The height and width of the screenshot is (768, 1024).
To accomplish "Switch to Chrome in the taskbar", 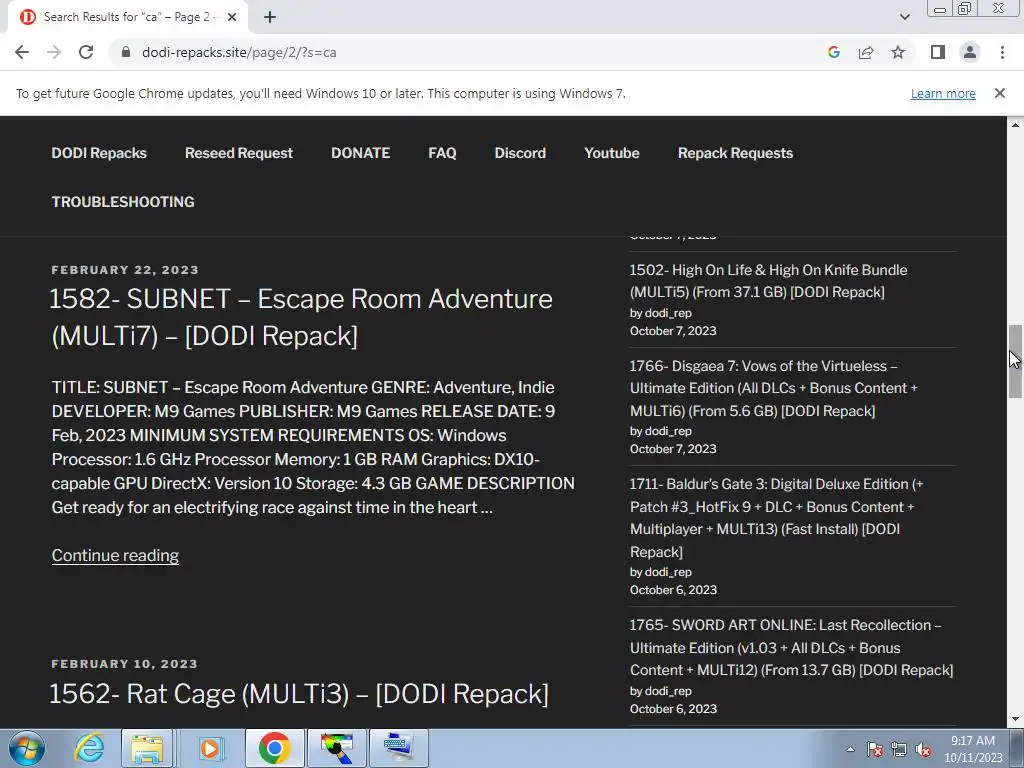I will pos(274,748).
